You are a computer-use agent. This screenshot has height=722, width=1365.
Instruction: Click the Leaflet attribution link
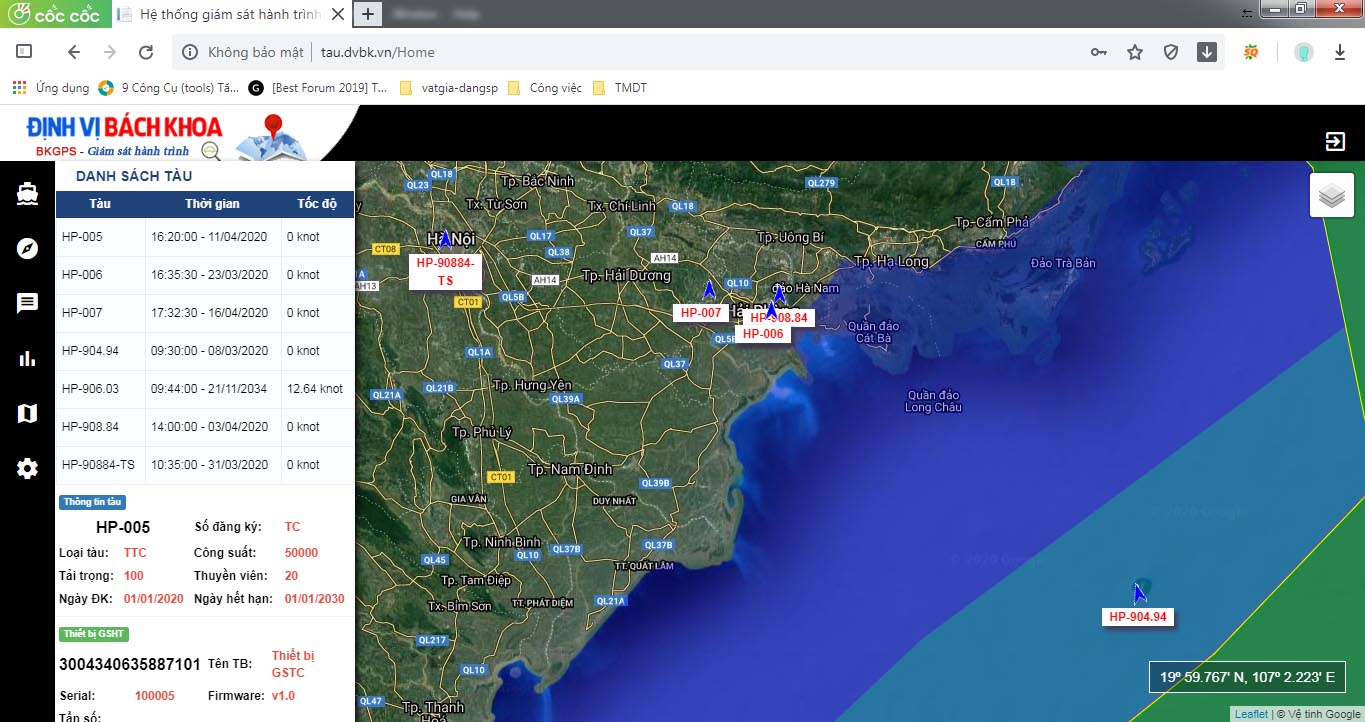(x=1250, y=714)
